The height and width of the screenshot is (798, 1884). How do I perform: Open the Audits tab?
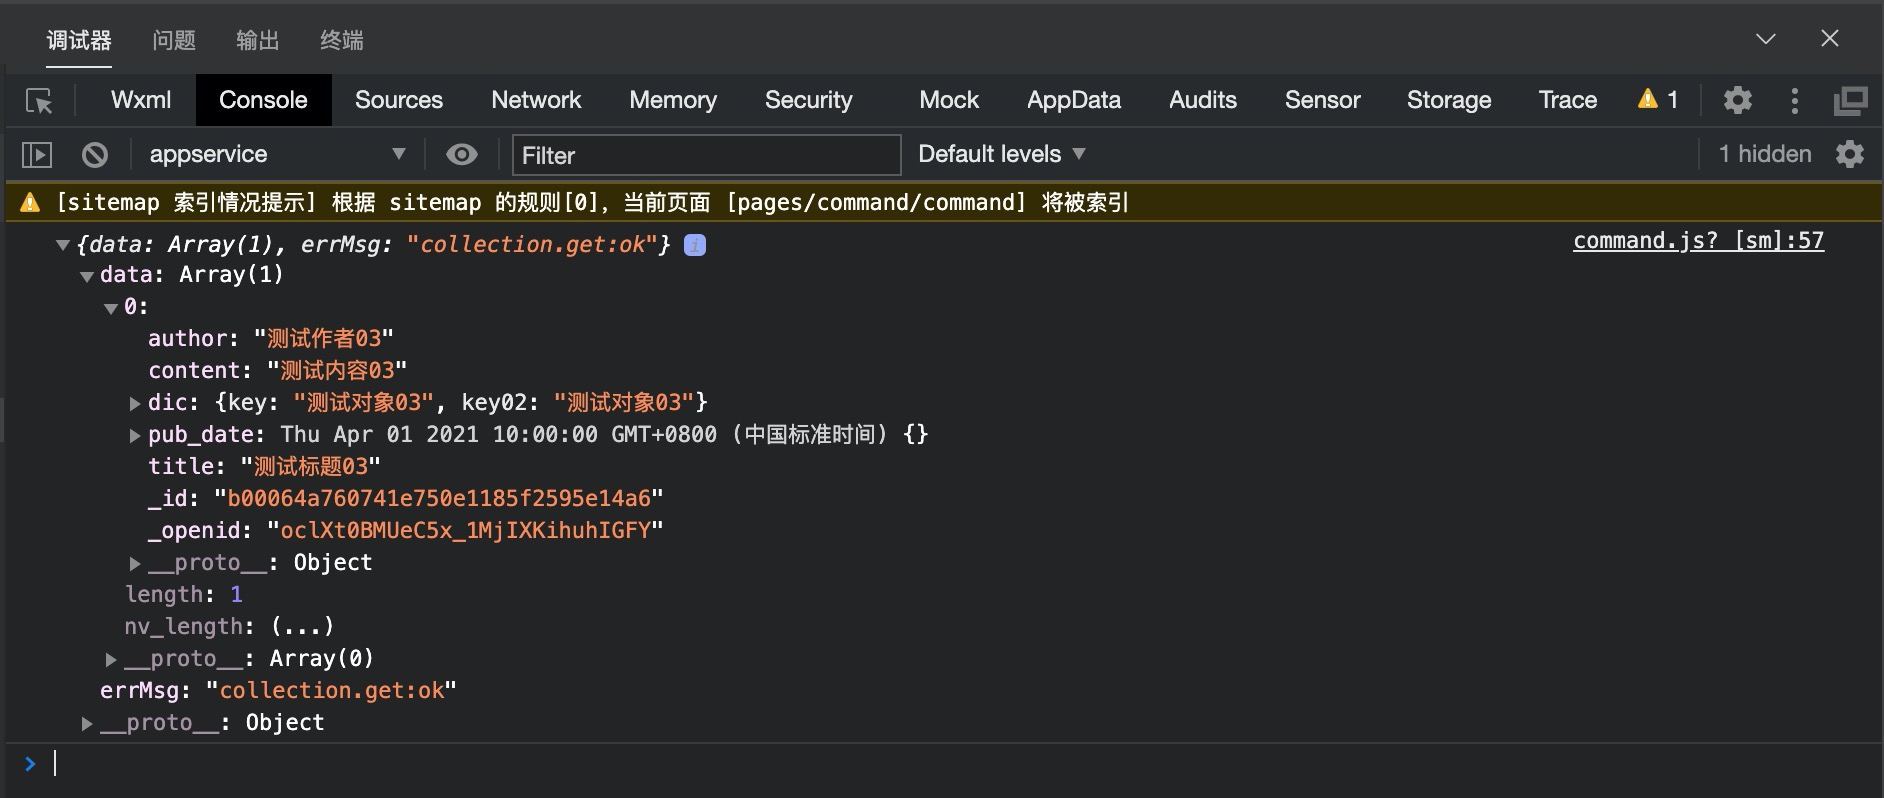(1203, 100)
